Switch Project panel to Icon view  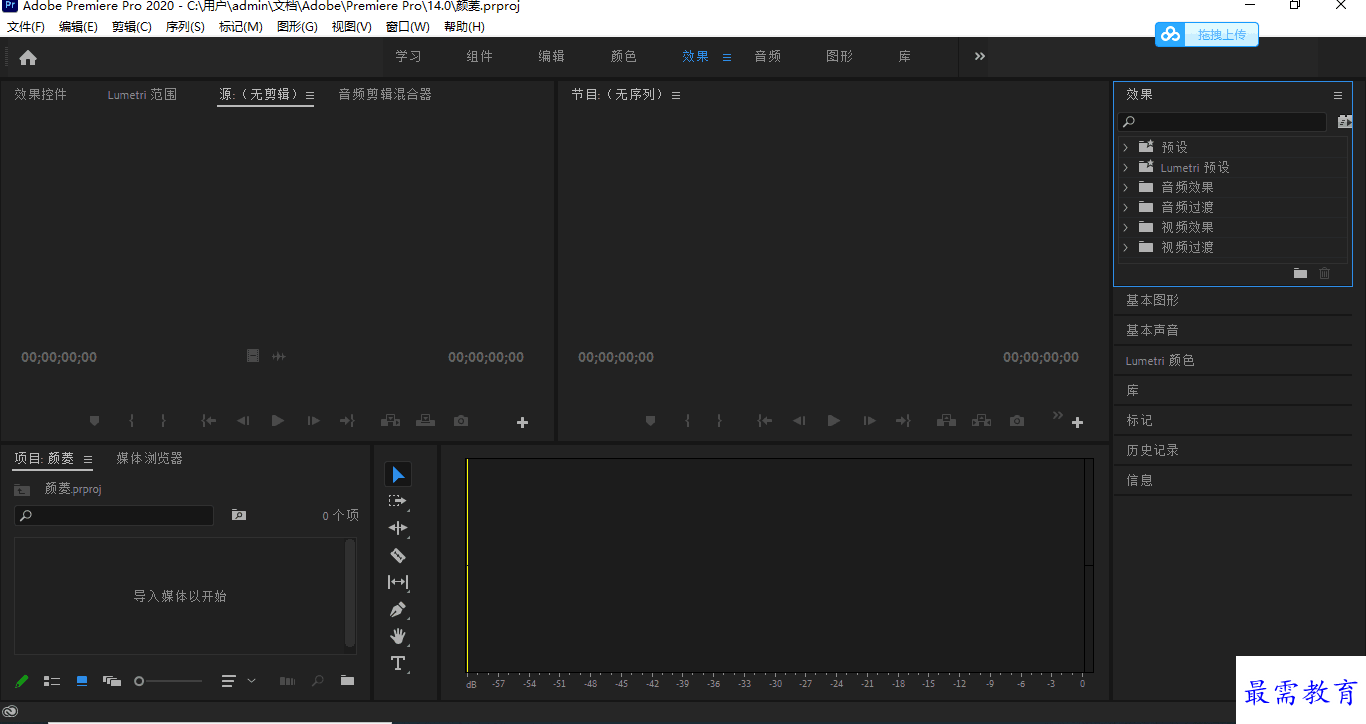point(82,681)
